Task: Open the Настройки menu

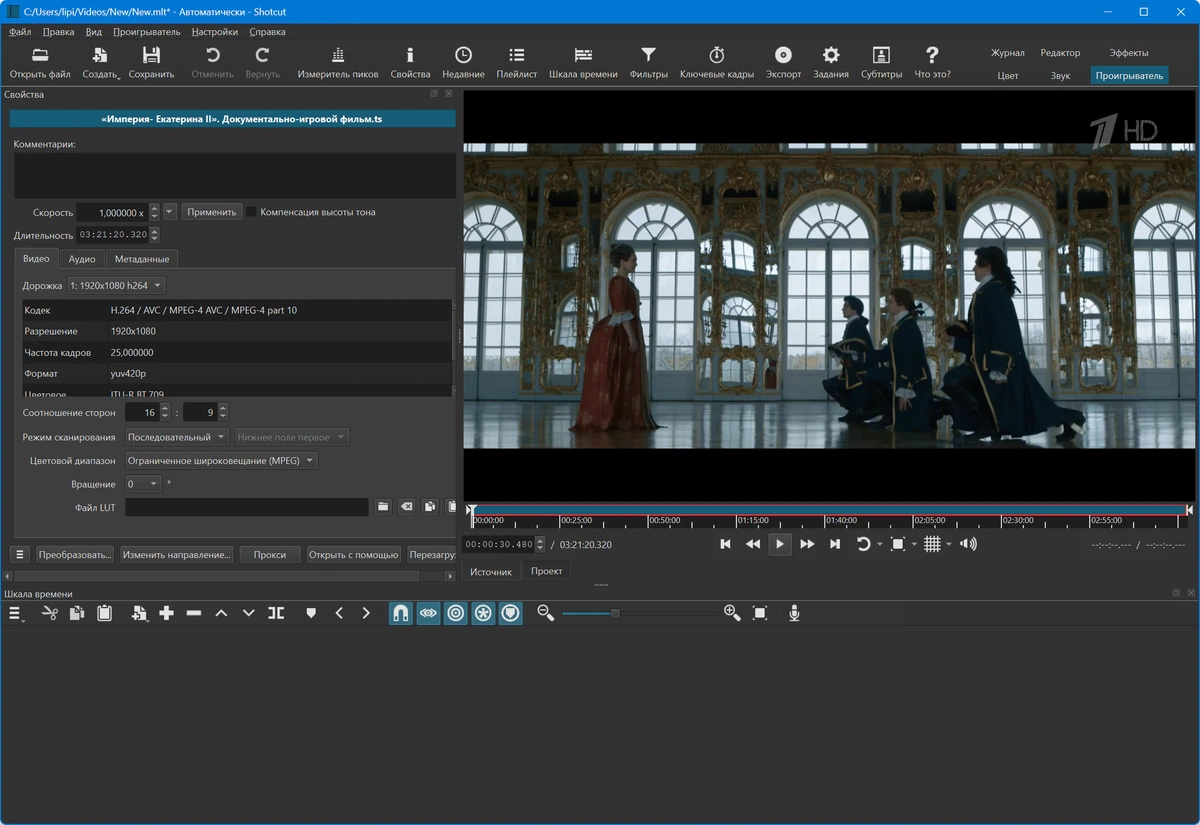Action: (214, 31)
